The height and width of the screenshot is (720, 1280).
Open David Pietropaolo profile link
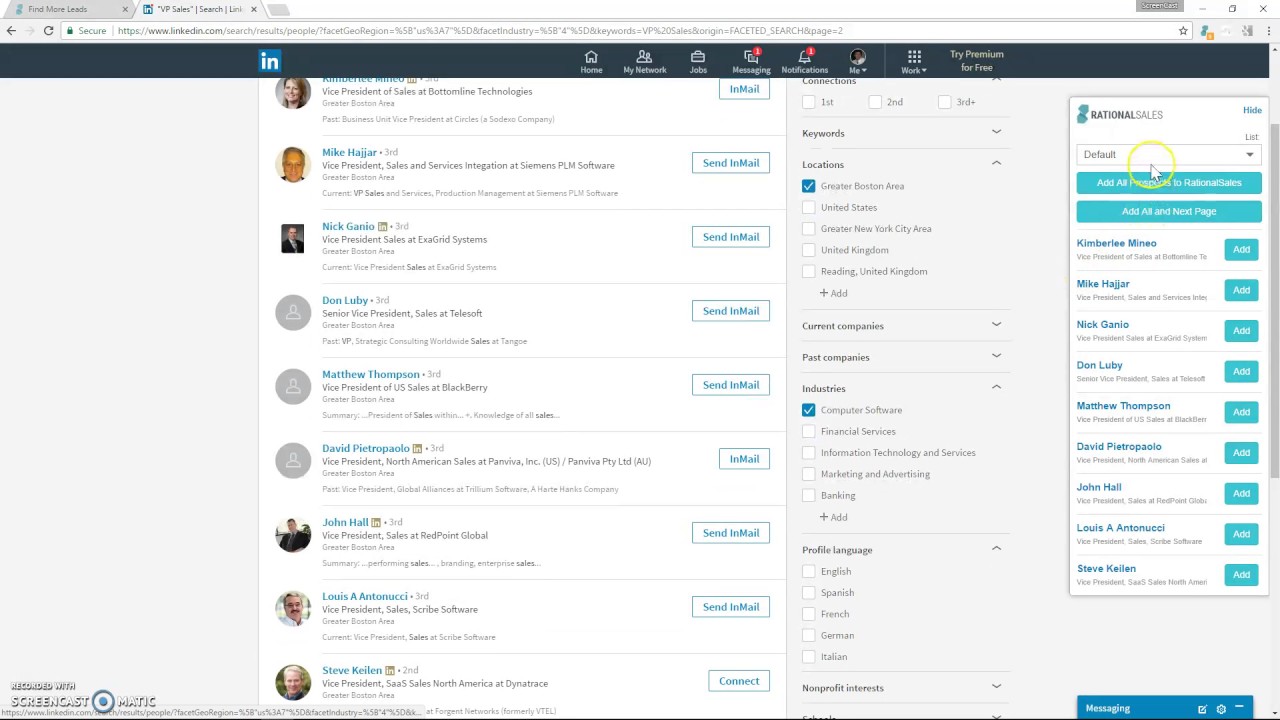click(x=366, y=448)
